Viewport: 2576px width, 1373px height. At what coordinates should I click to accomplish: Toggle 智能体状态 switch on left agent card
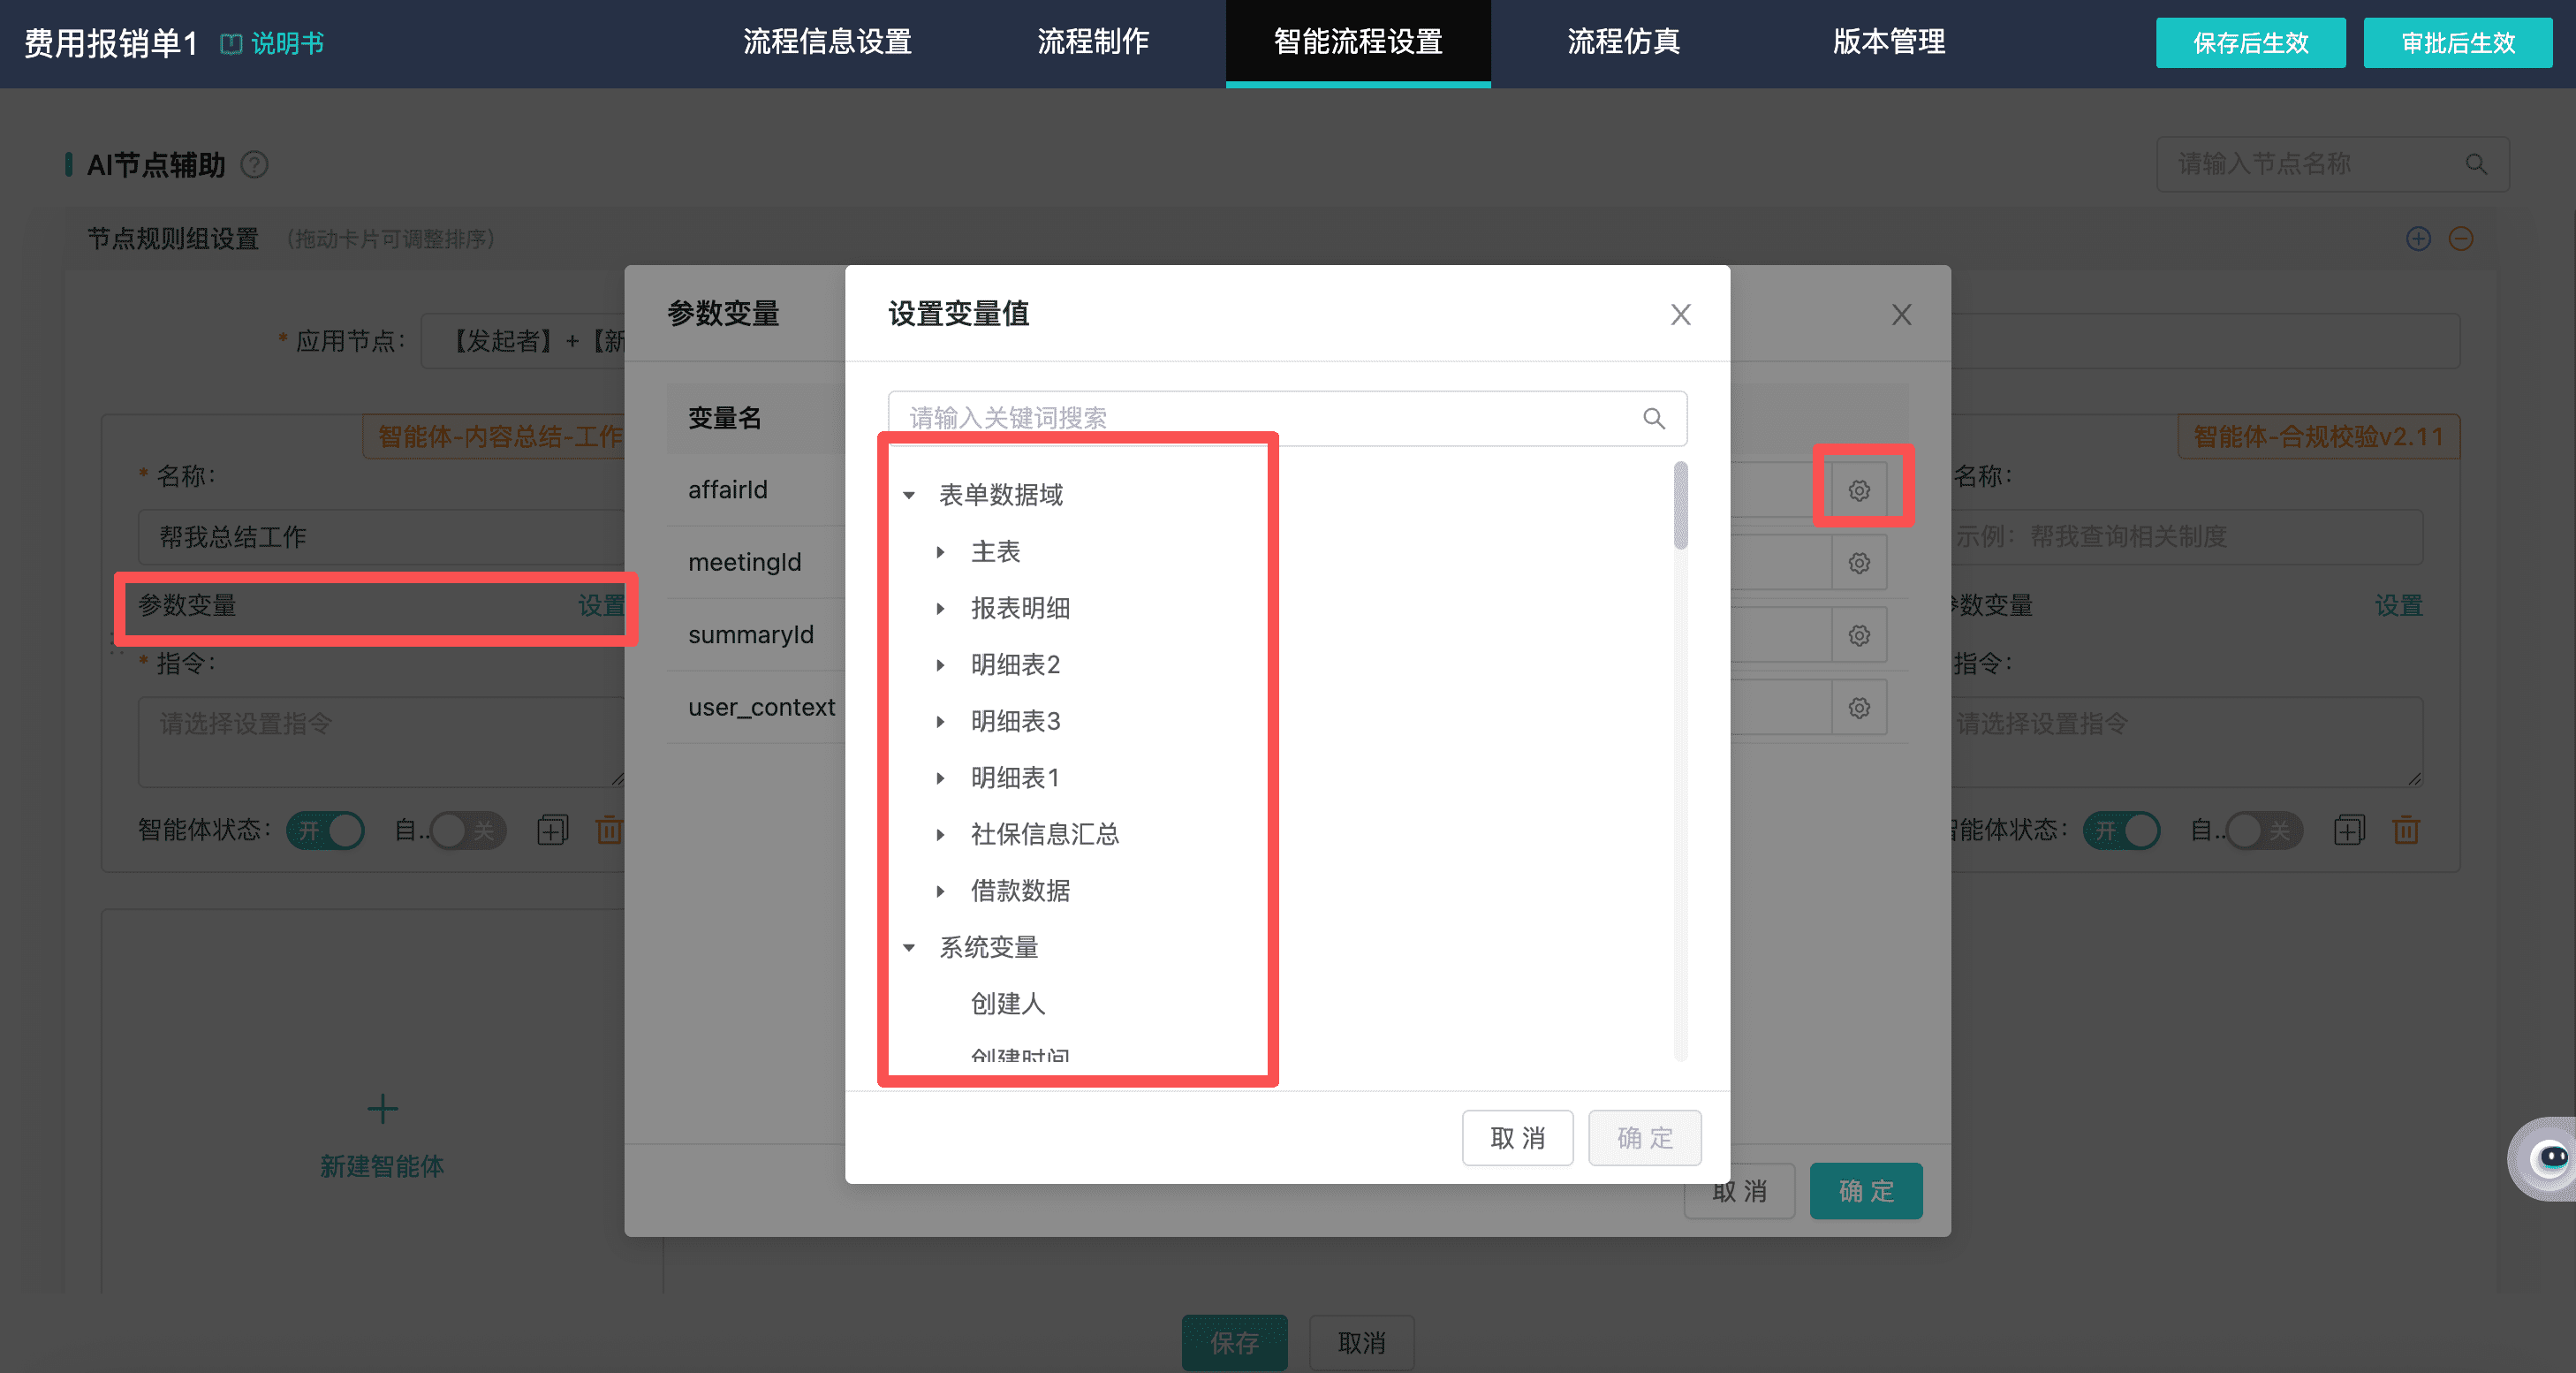coord(325,830)
